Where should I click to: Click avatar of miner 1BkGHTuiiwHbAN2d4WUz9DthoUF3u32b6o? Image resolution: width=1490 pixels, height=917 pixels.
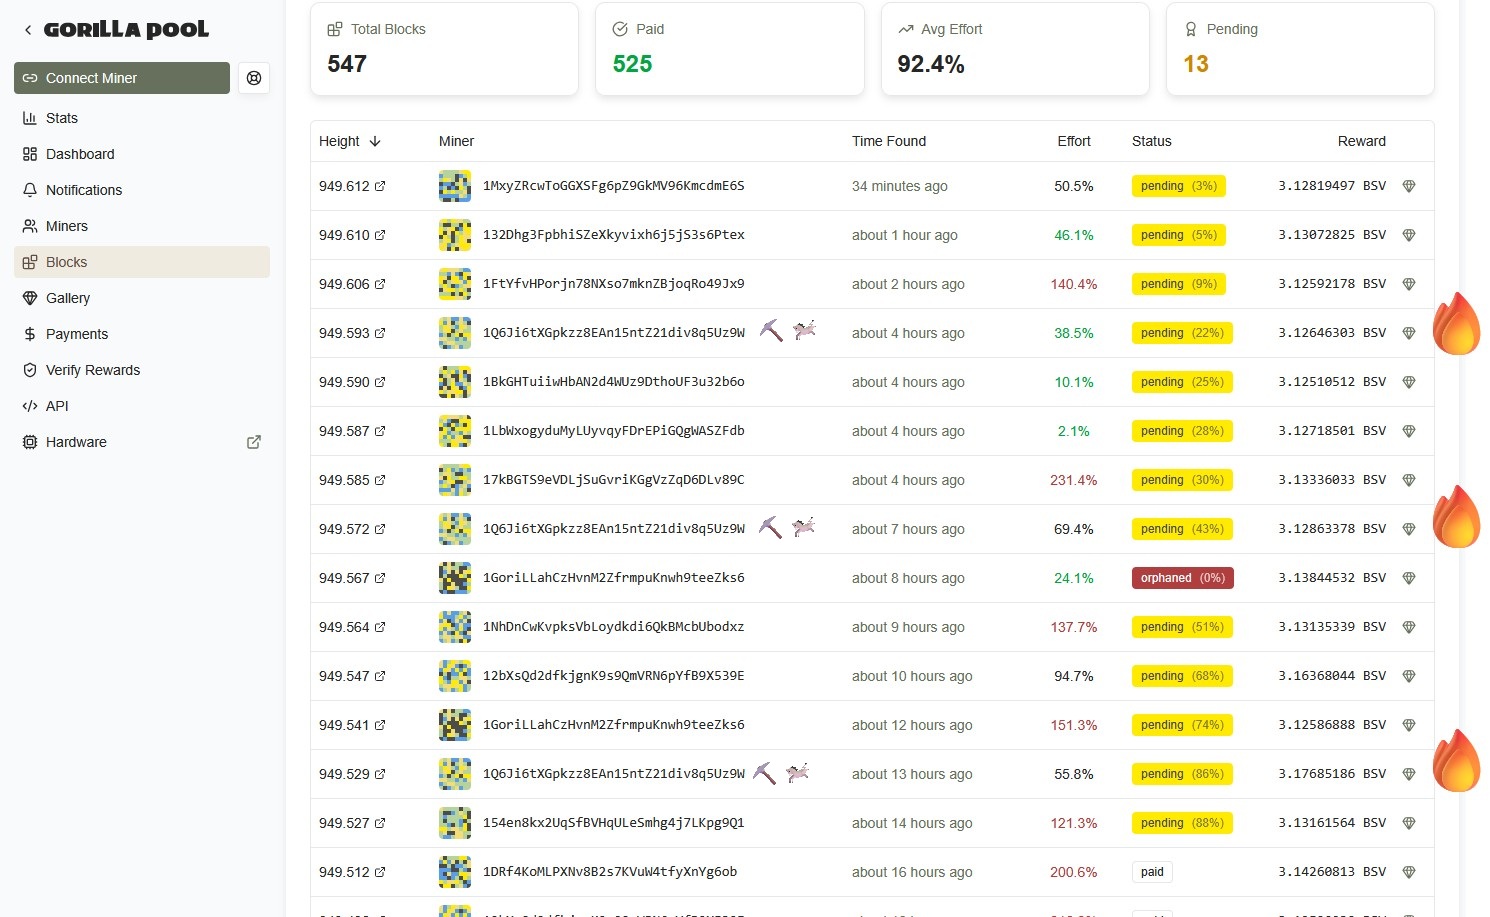pos(455,382)
